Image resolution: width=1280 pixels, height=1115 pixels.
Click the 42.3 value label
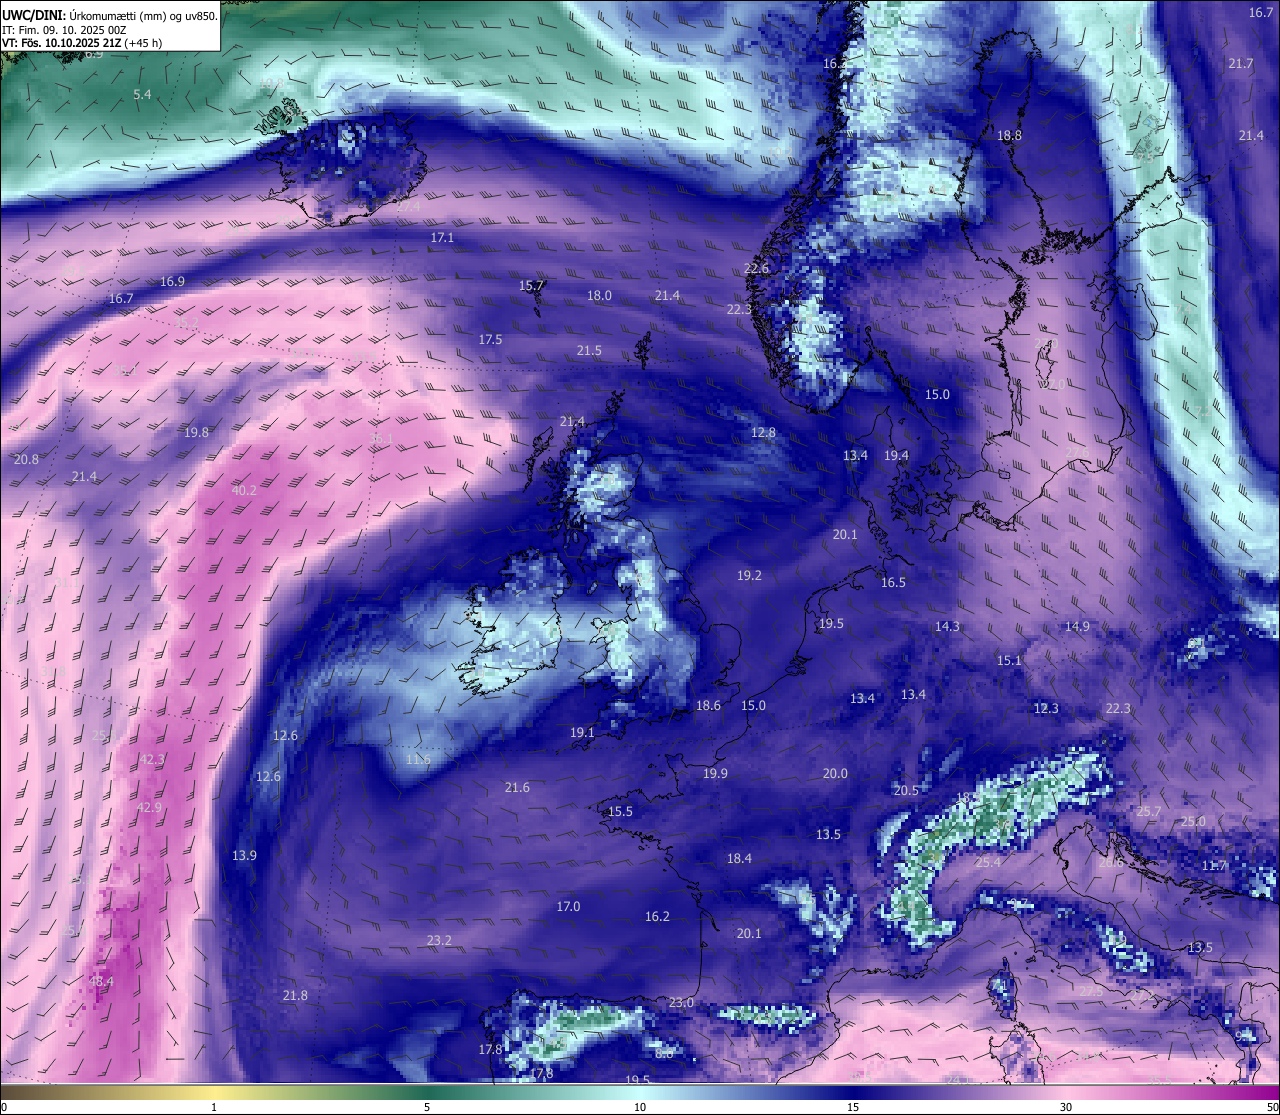(x=151, y=759)
